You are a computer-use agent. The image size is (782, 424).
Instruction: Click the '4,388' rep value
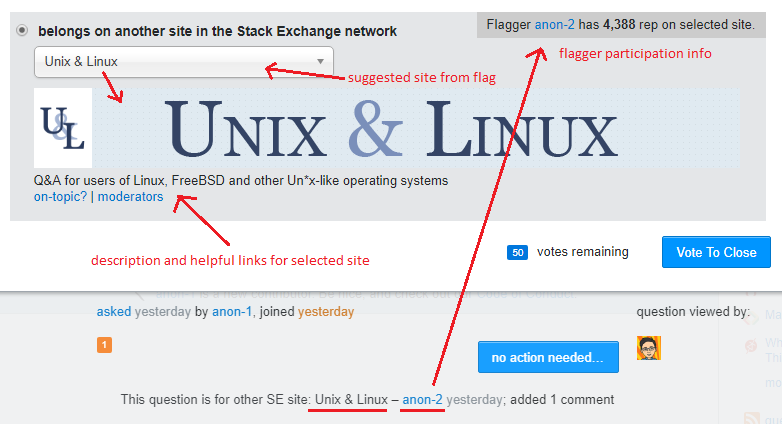coord(619,24)
